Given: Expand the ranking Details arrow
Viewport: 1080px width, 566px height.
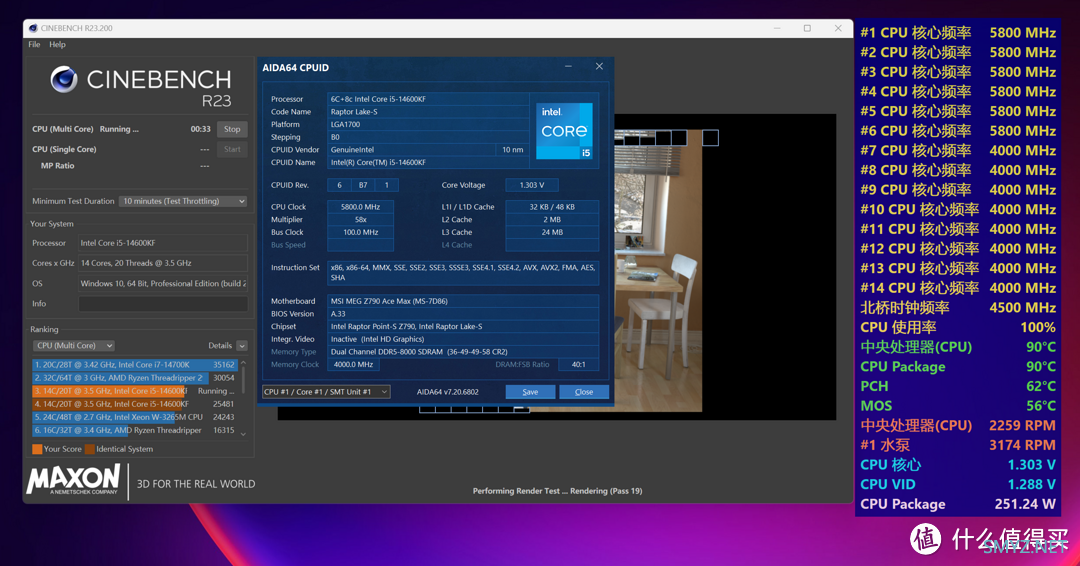Looking at the screenshot, I should coord(242,346).
